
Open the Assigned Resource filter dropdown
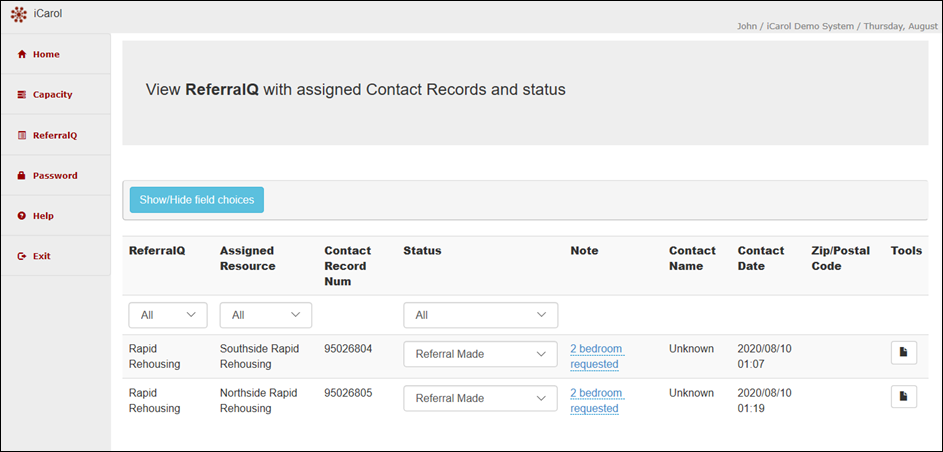(265, 315)
